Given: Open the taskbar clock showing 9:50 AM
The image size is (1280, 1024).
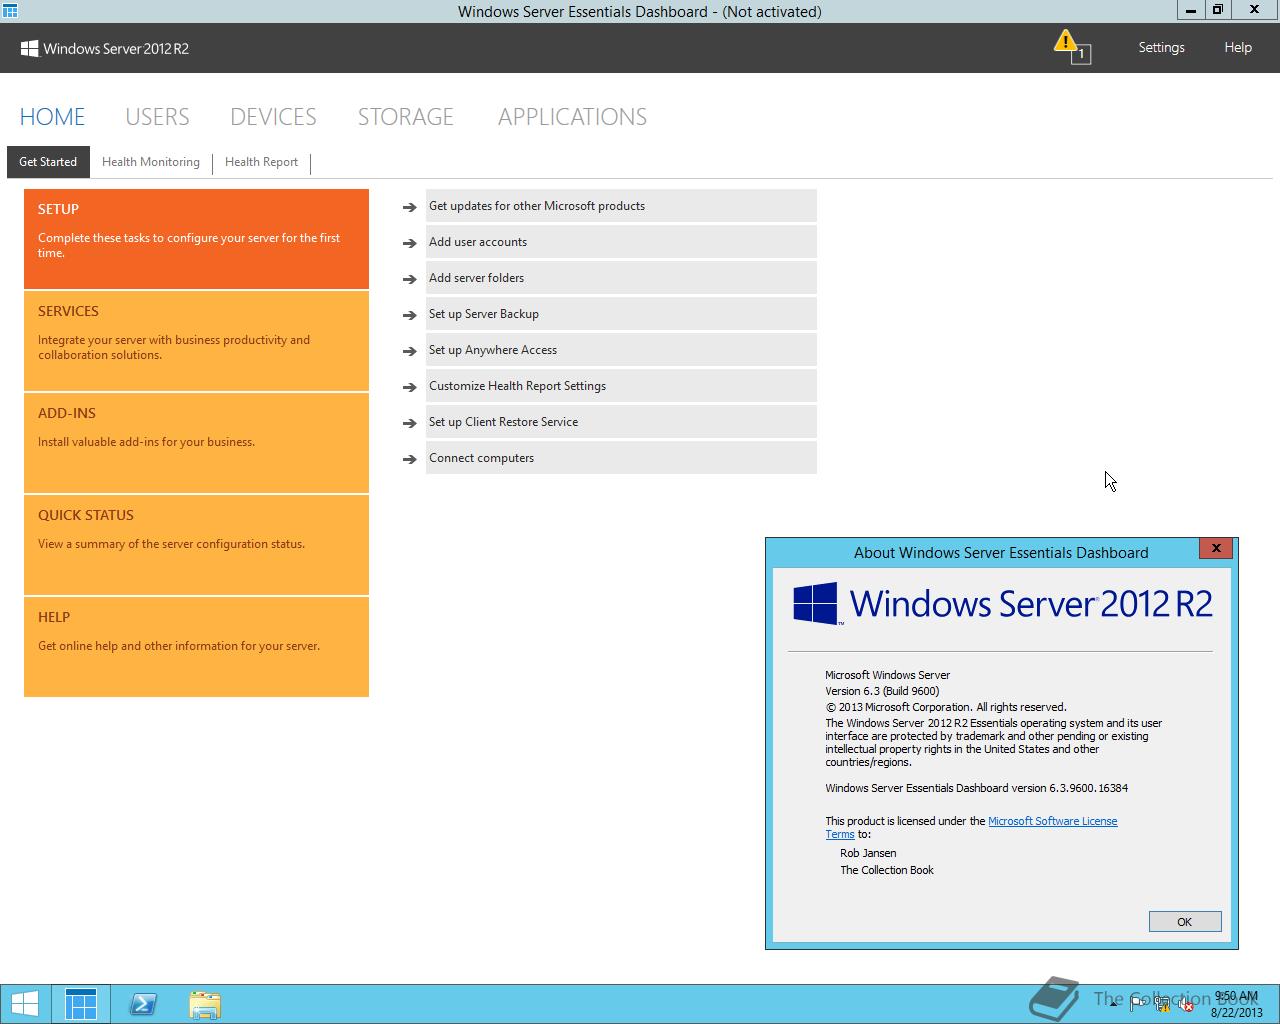Looking at the screenshot, I should pyautogui.click(x=1237, y=1004).
